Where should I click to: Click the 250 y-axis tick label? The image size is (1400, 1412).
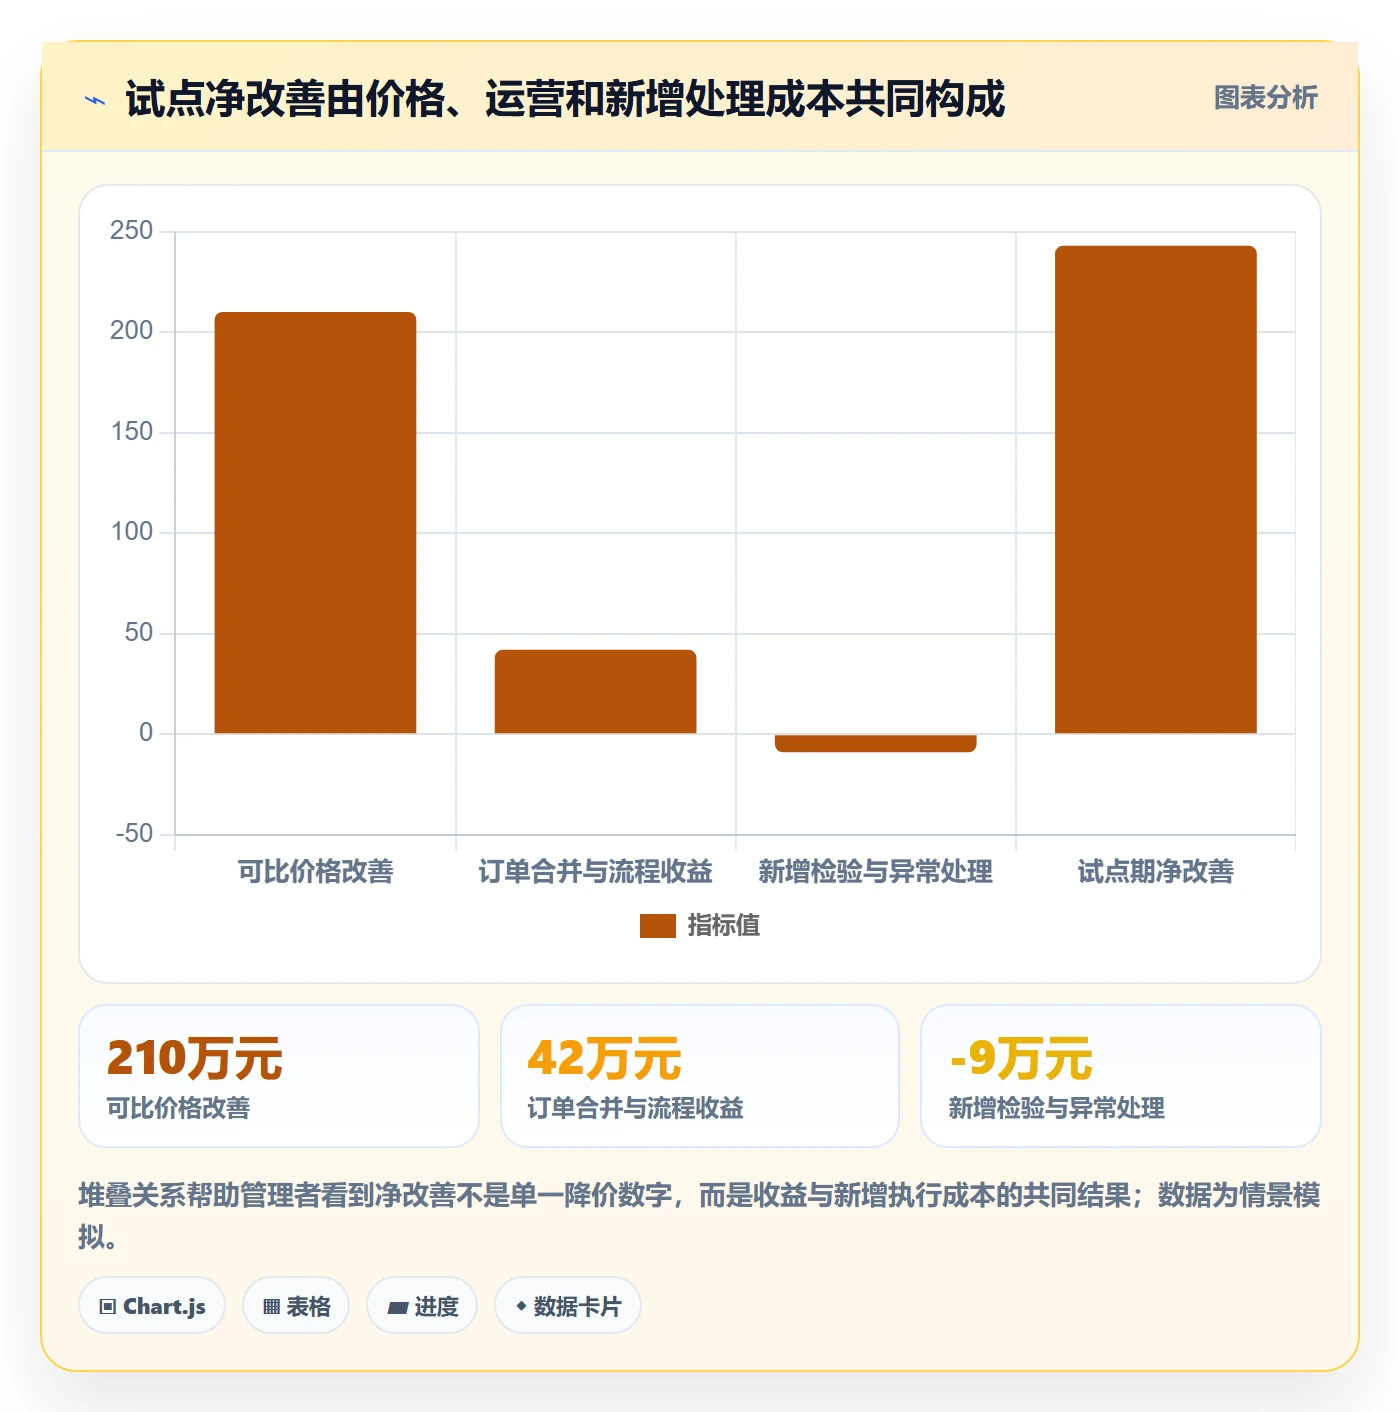pos(132,231)
